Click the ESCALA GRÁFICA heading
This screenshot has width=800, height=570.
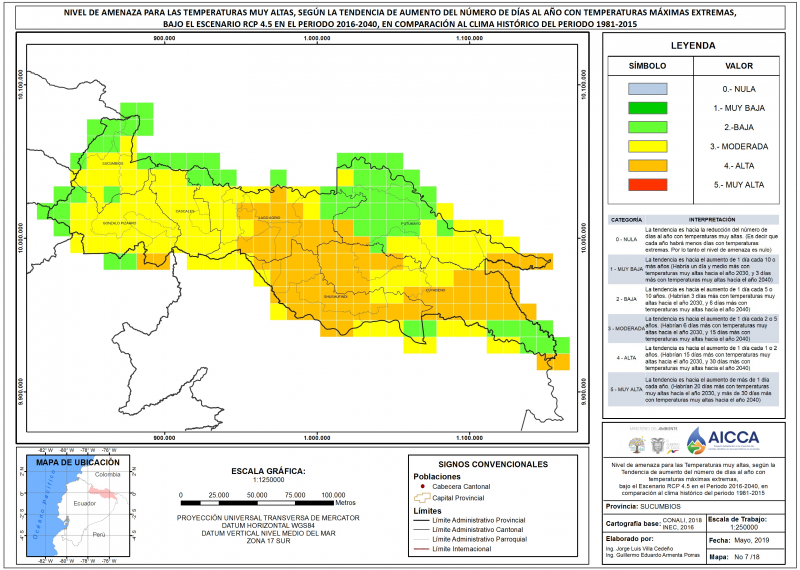[x=268, y=471]
